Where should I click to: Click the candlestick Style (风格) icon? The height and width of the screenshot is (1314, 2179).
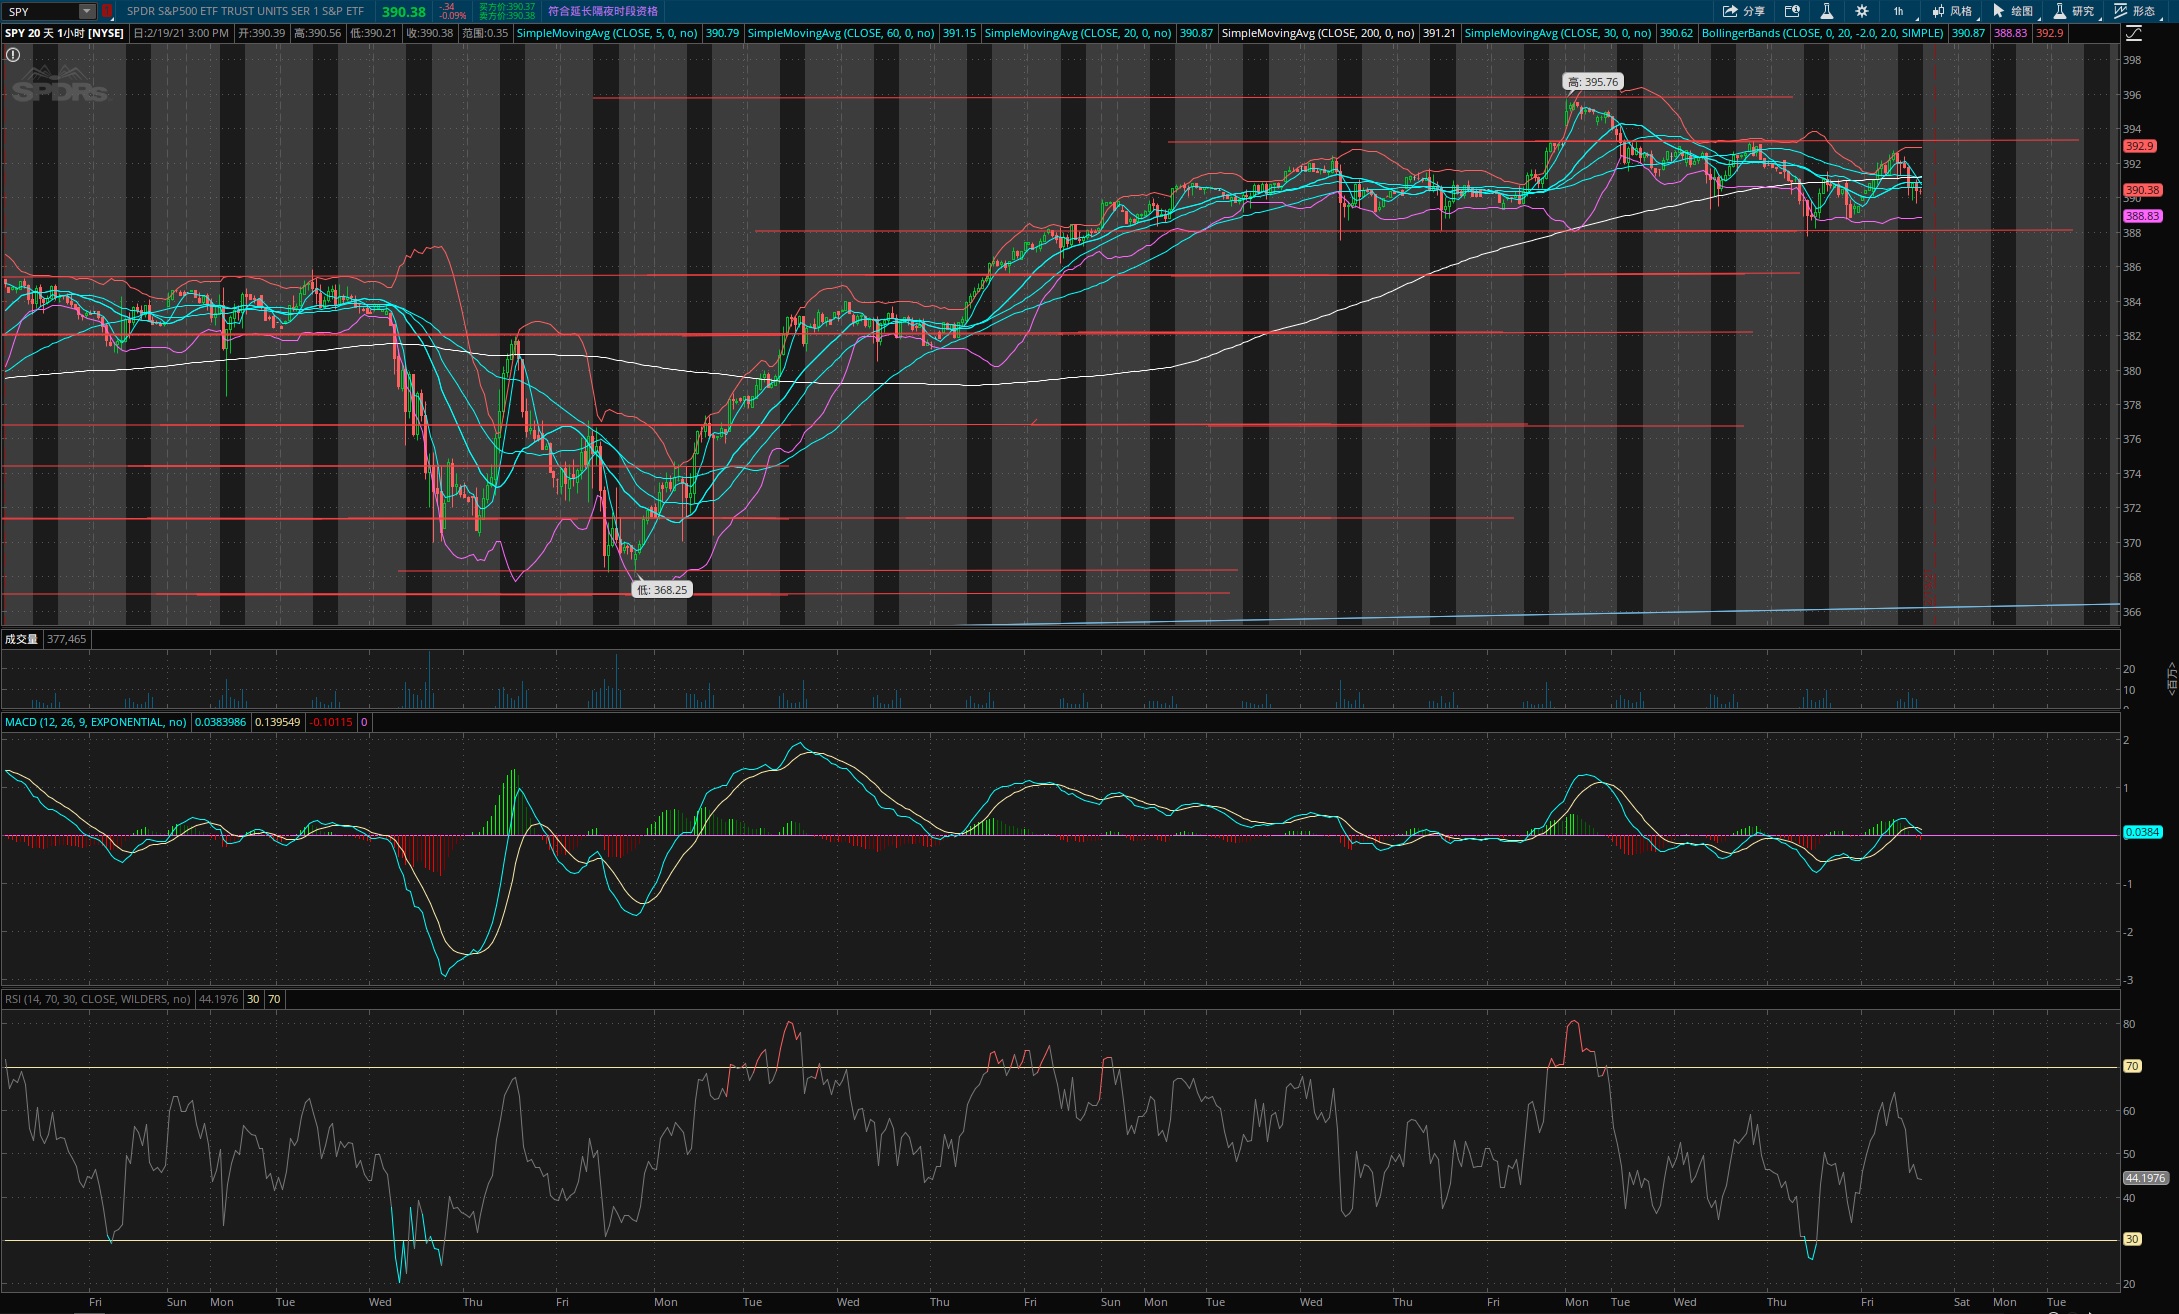[x=1951, y=11]
